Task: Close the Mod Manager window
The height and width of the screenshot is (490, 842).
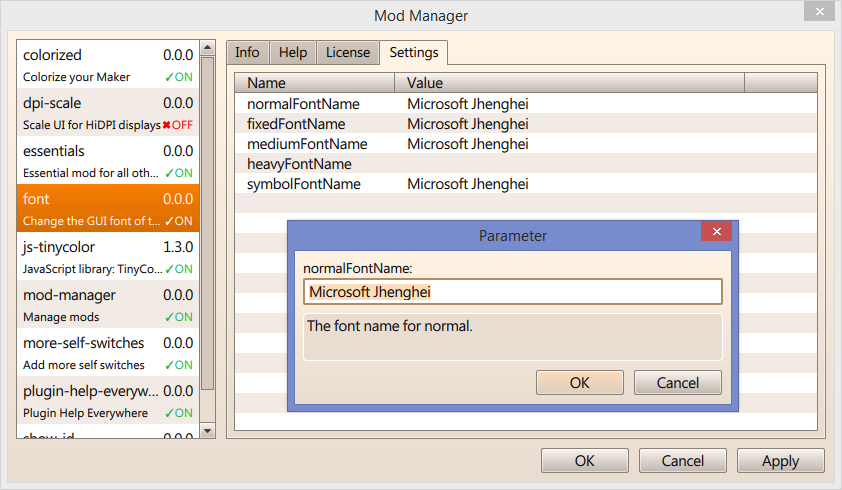Action: 819,11
